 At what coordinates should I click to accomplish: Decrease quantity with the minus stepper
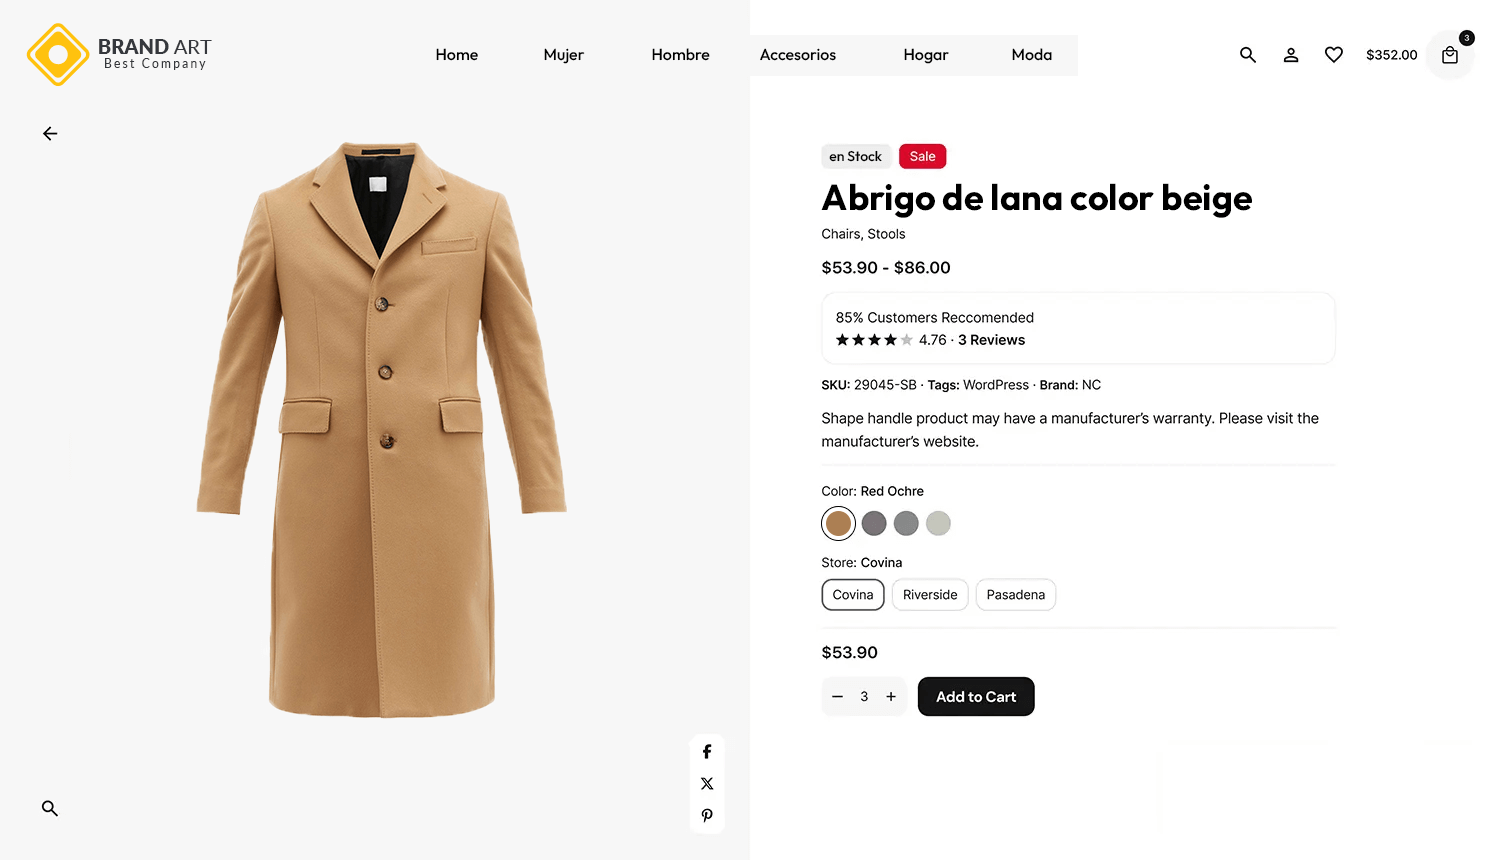[x=837, y=696]
